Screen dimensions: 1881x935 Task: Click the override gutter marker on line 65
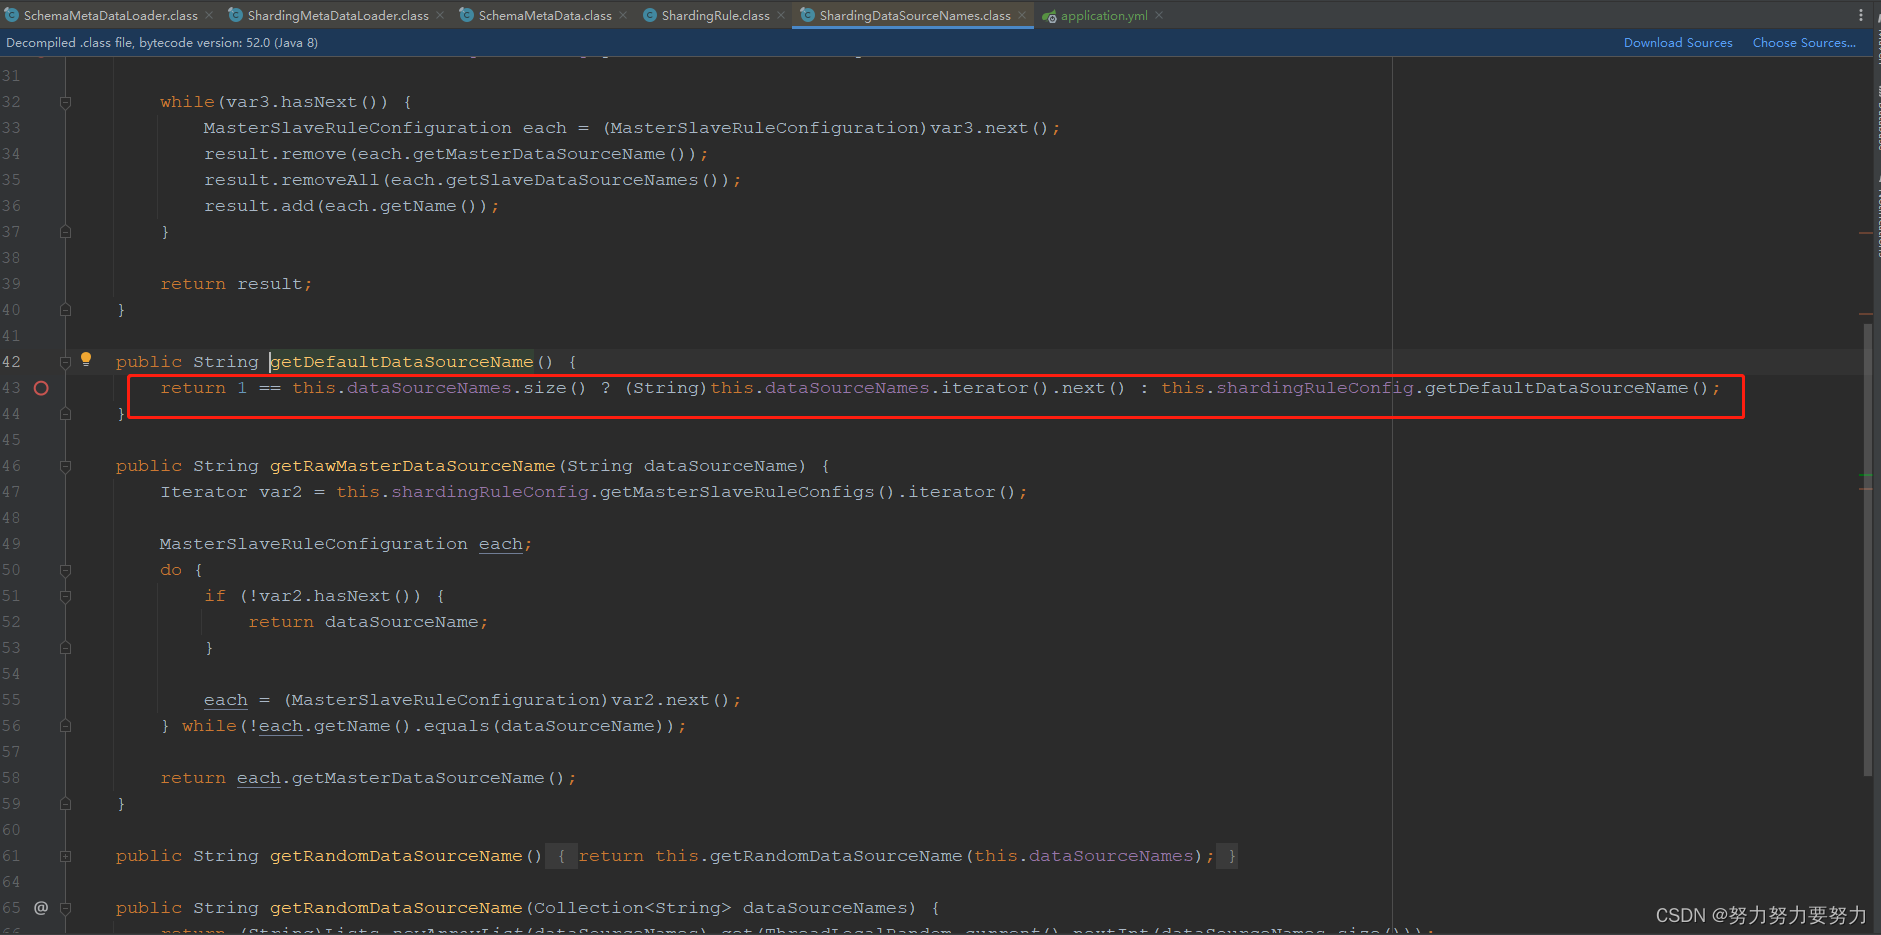[41, 908]
